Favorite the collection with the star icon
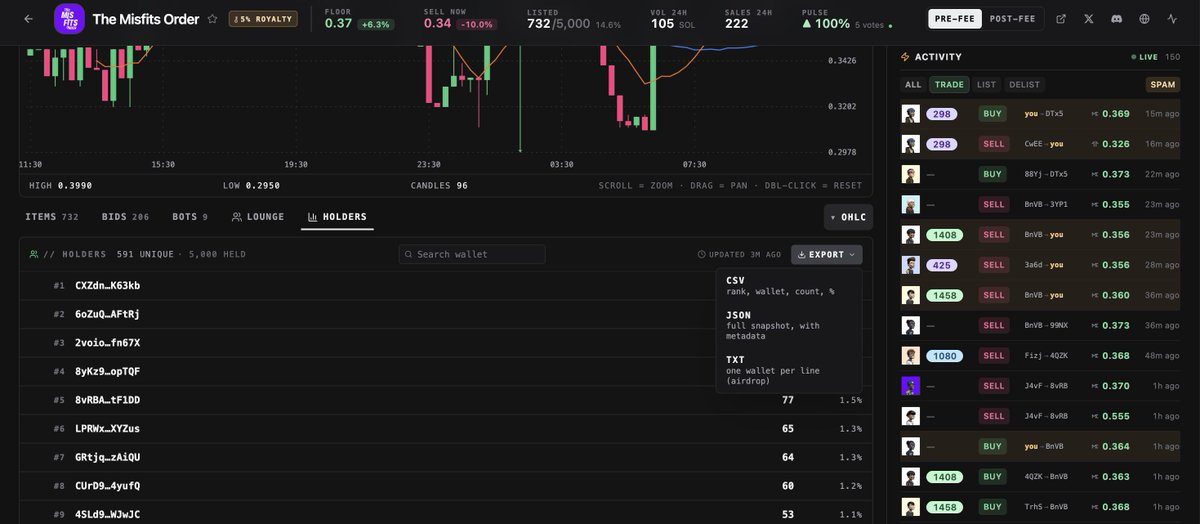 click(212, 19)
